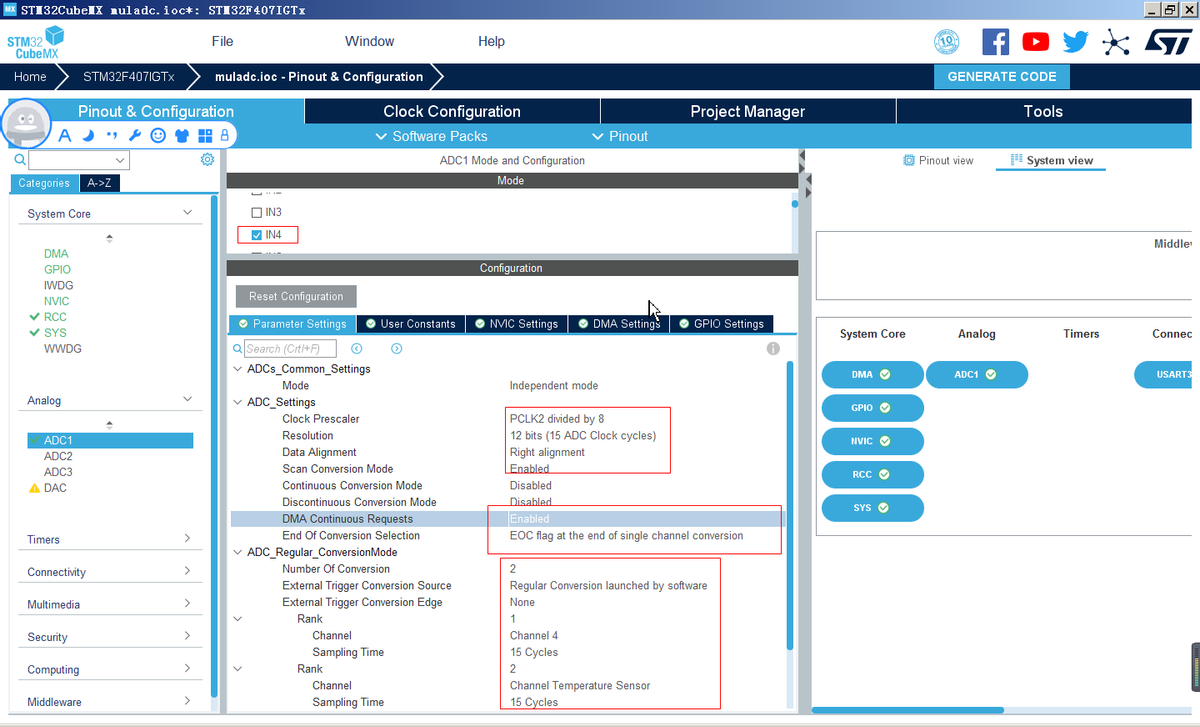Open the File menu

point(222,41)
